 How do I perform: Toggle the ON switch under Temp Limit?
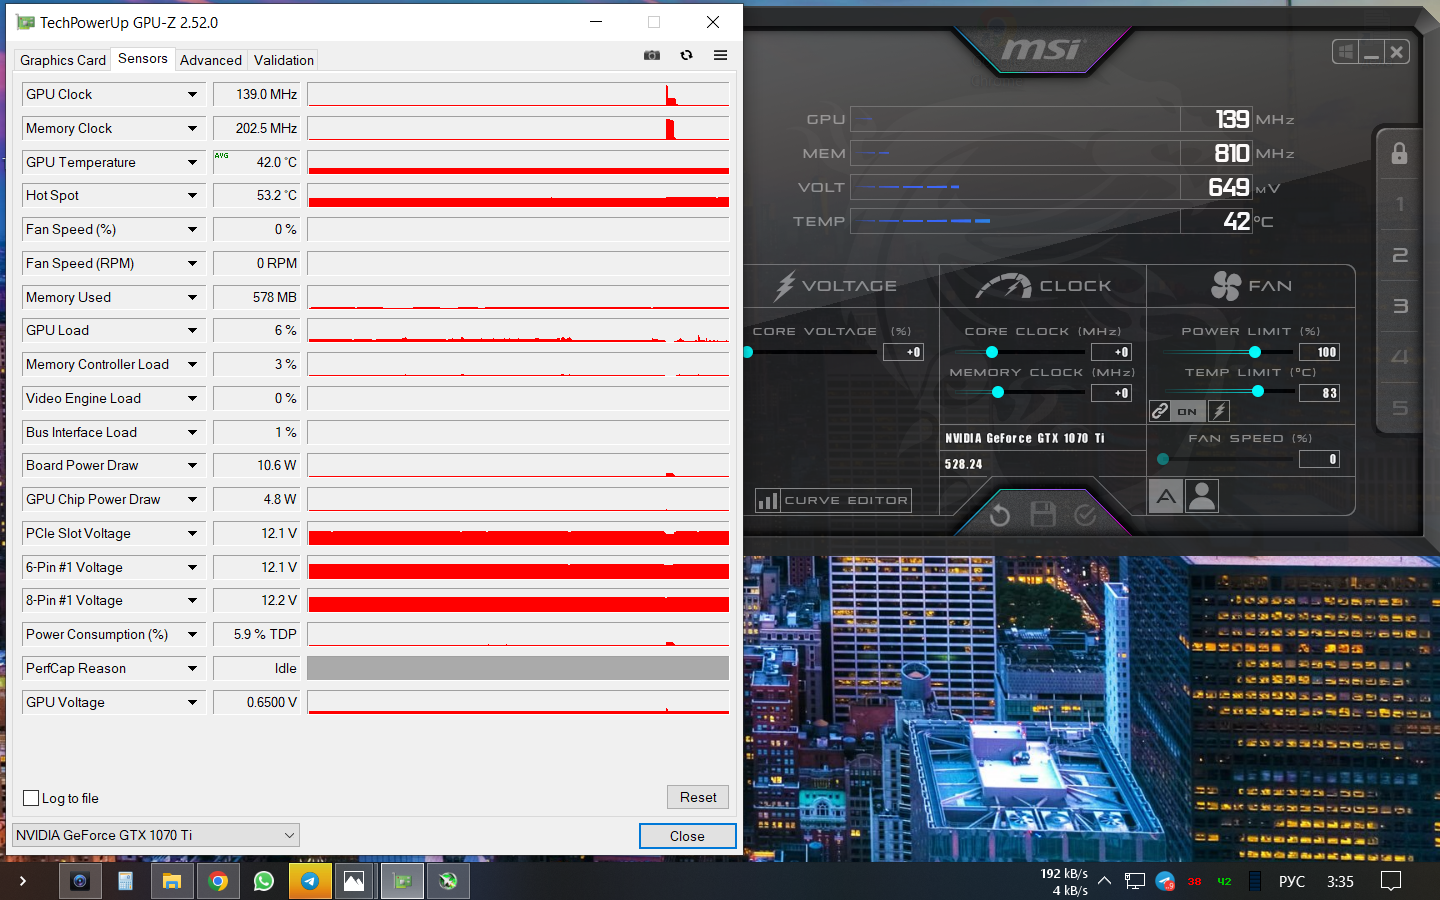tap(1187, 411)
